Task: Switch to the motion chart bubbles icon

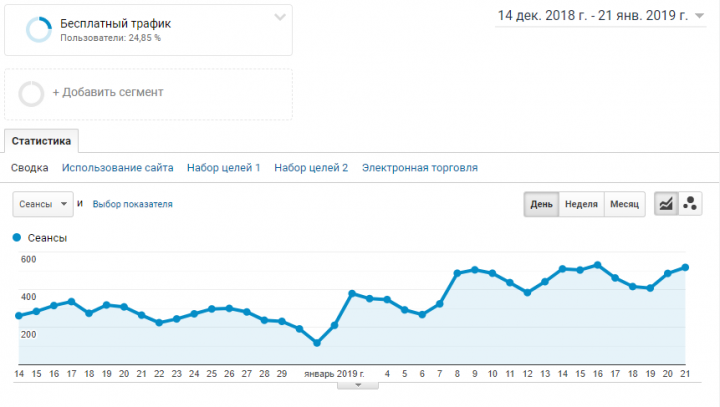Action: (x=690, y=204)
